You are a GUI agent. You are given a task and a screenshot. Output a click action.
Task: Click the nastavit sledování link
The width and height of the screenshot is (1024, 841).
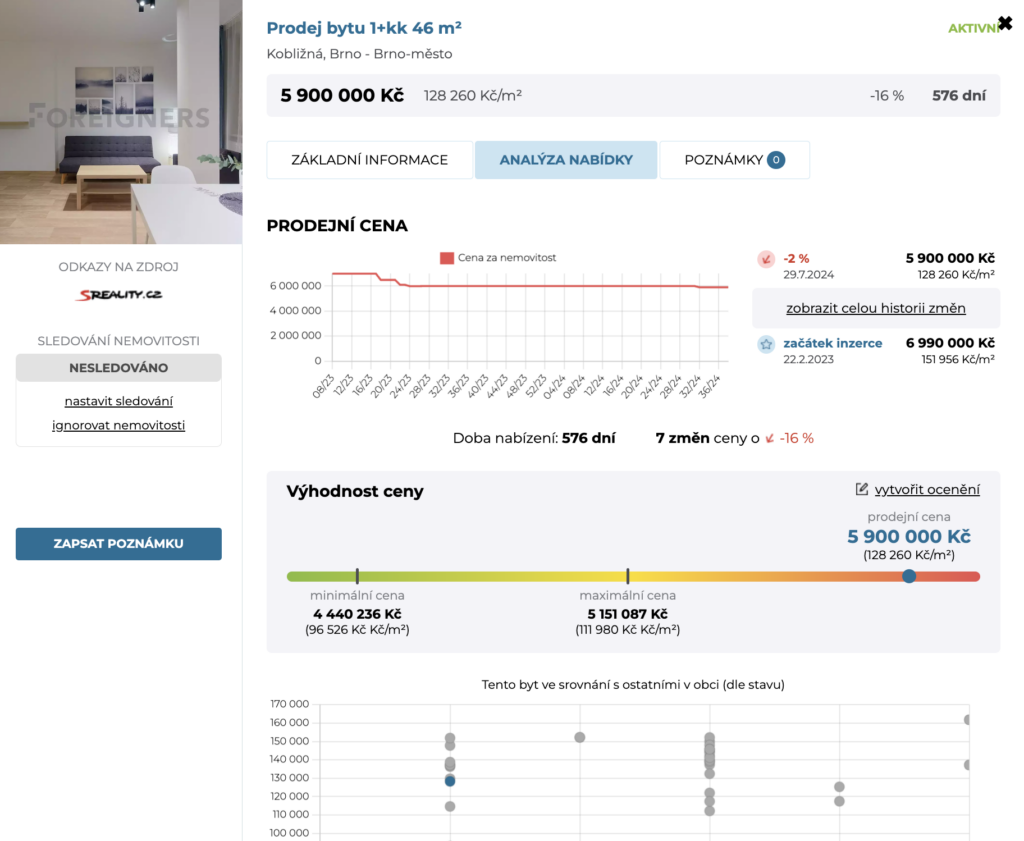pos(118,401)
